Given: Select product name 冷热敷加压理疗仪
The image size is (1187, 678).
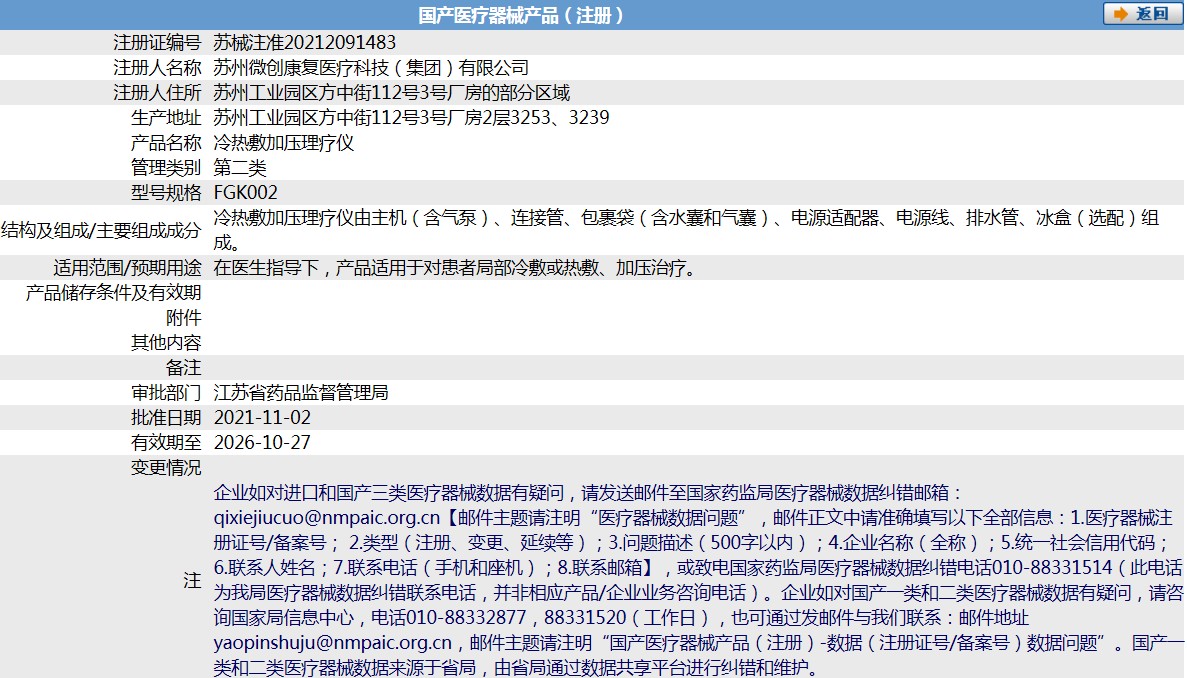Looking at the screenshot, I should [x=284, y=142].
